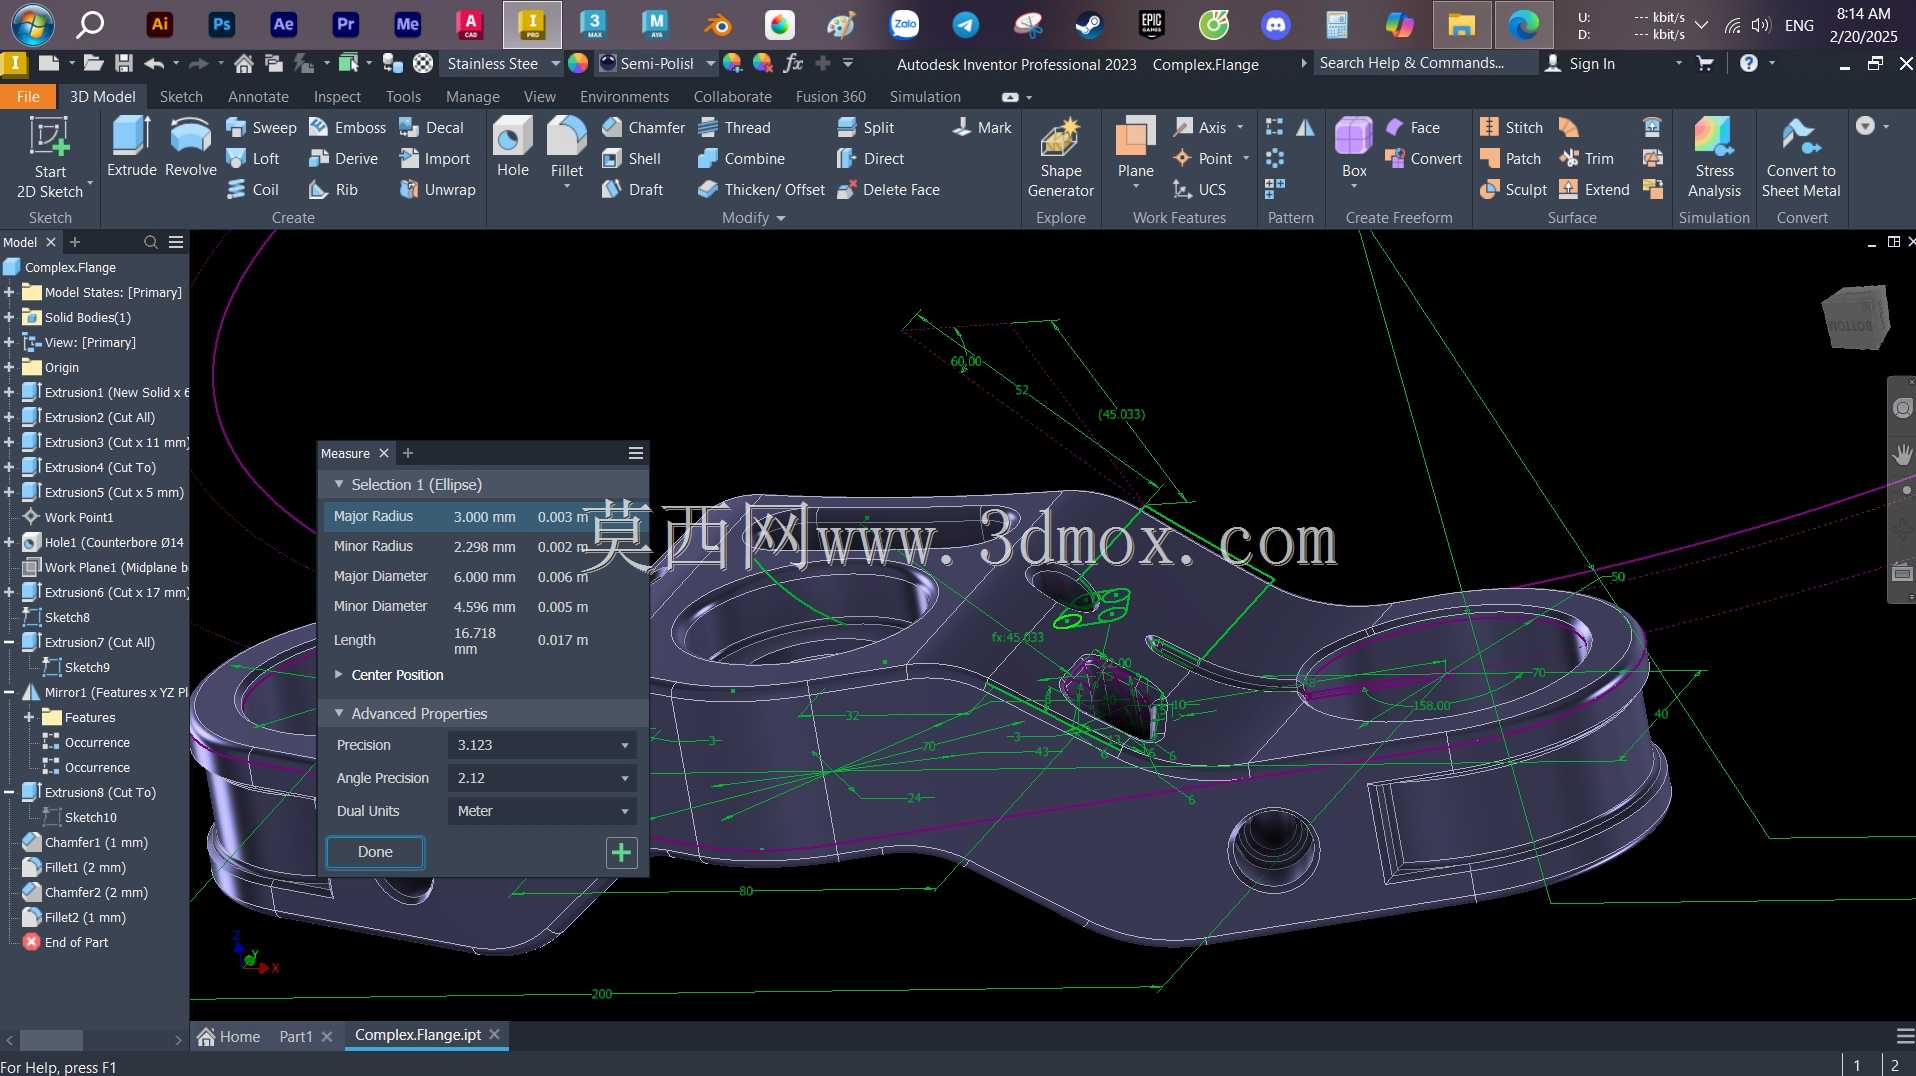Apply the Chamfer tool
The image size is (1916, 1076).
point(643,127)
